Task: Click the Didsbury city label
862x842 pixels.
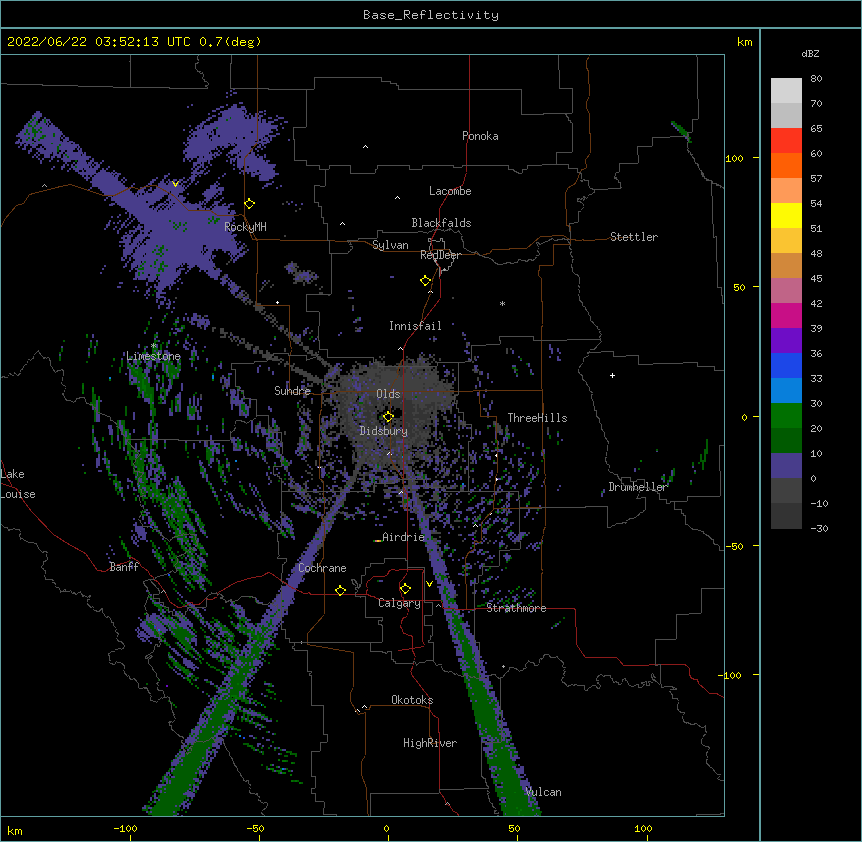Action: (383, 431)
